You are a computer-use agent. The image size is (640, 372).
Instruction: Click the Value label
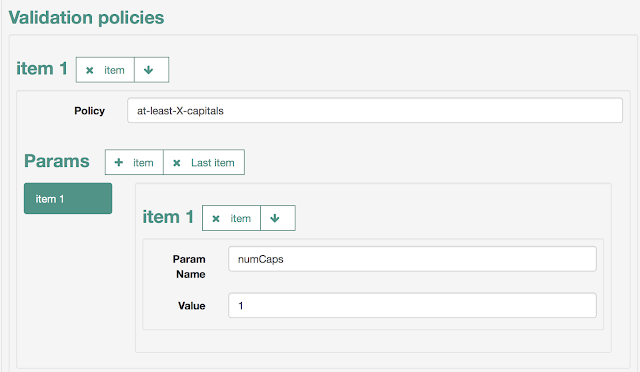191,306
